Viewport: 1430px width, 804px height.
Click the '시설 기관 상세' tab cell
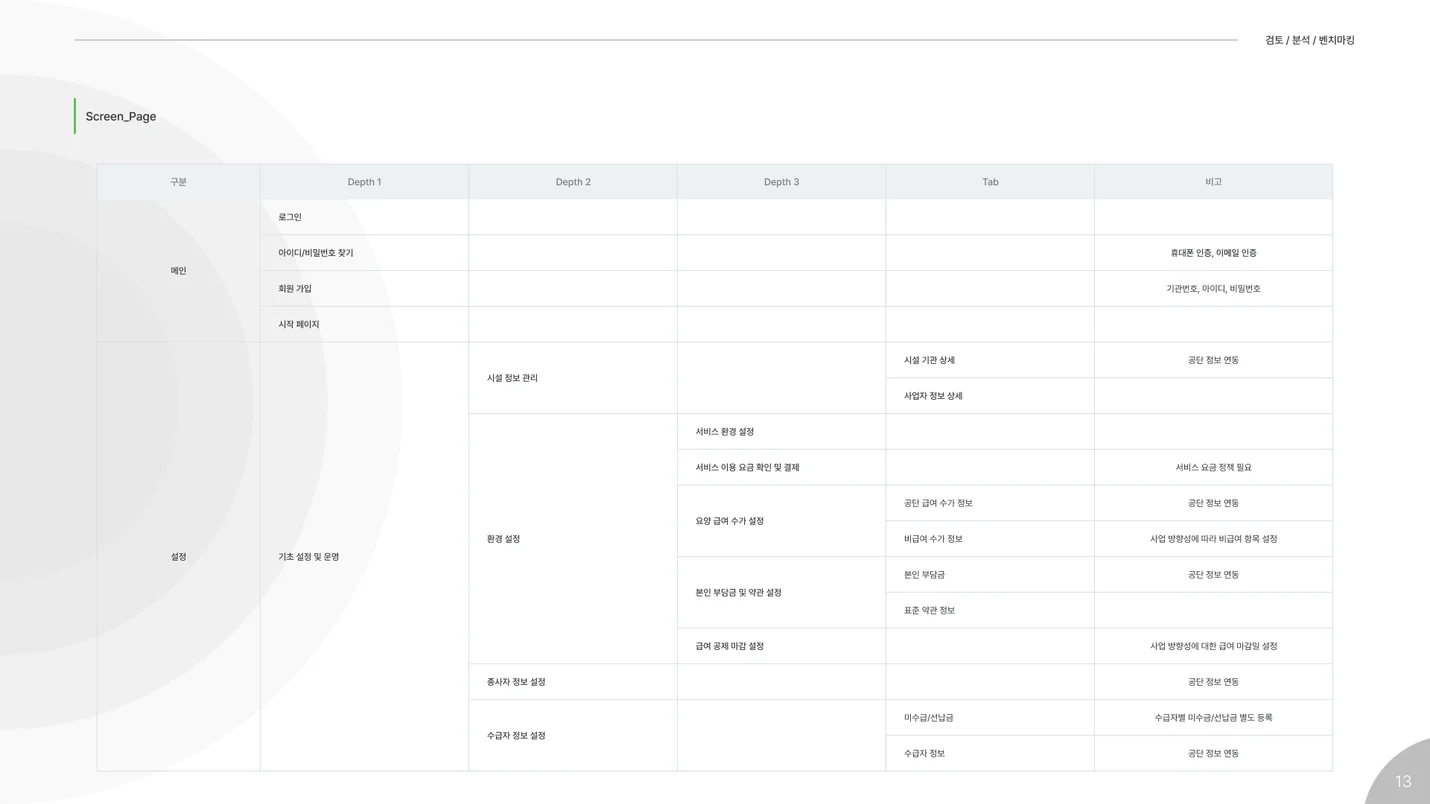pyautogui.click(x=990, y=360)
